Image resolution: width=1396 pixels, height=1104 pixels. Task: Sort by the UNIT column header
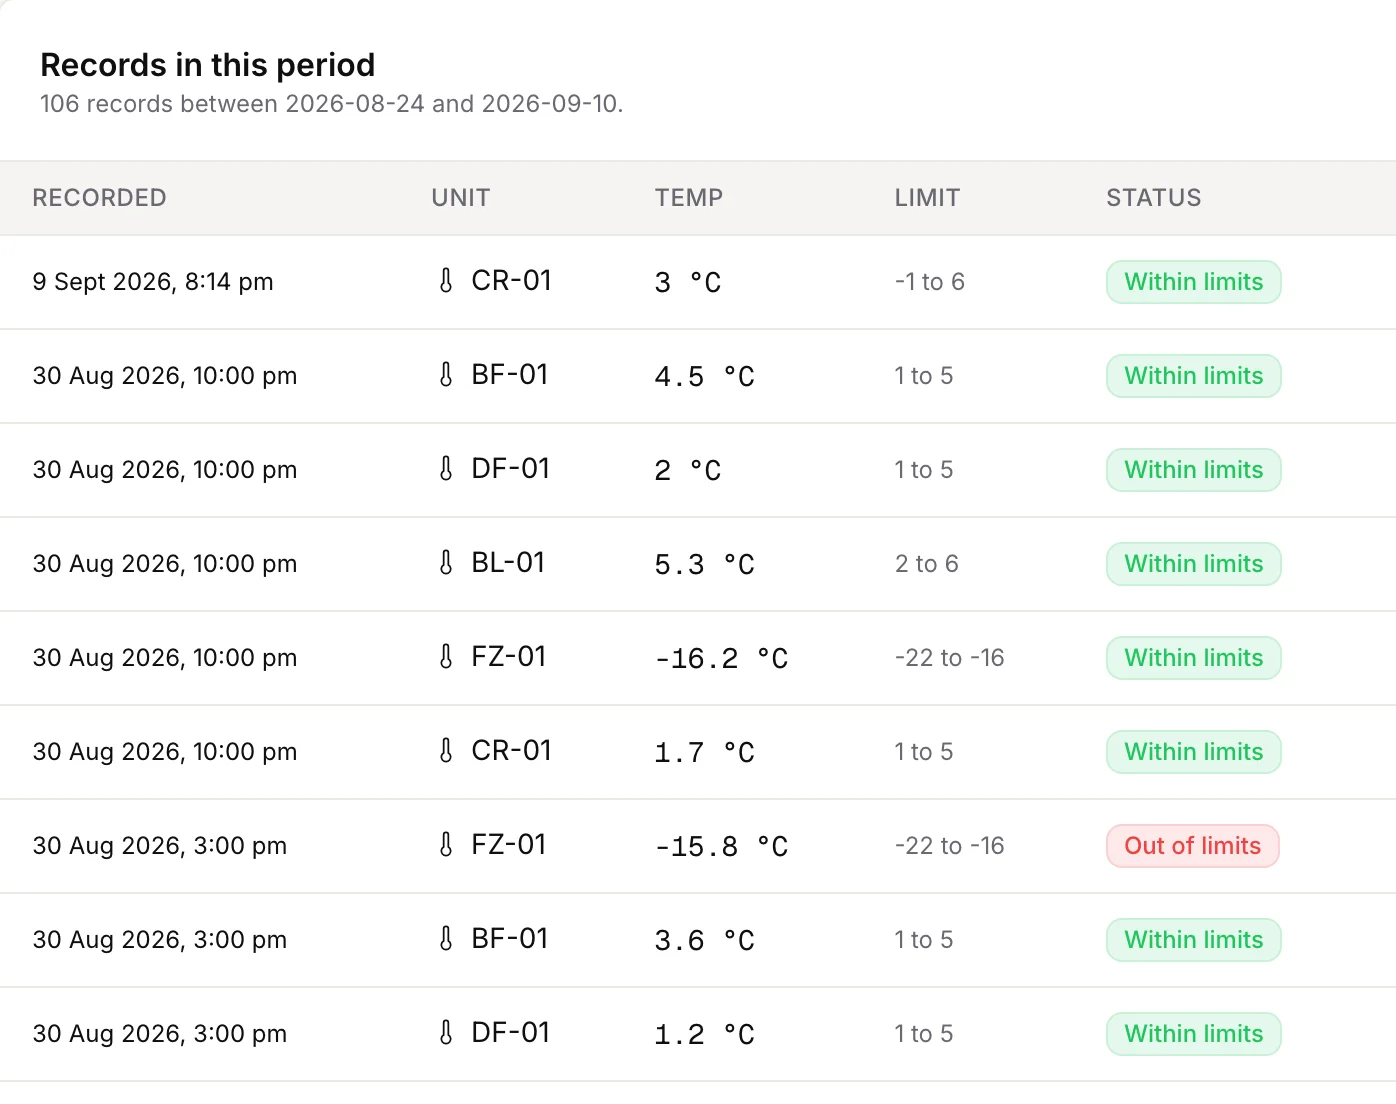point(461,198)
